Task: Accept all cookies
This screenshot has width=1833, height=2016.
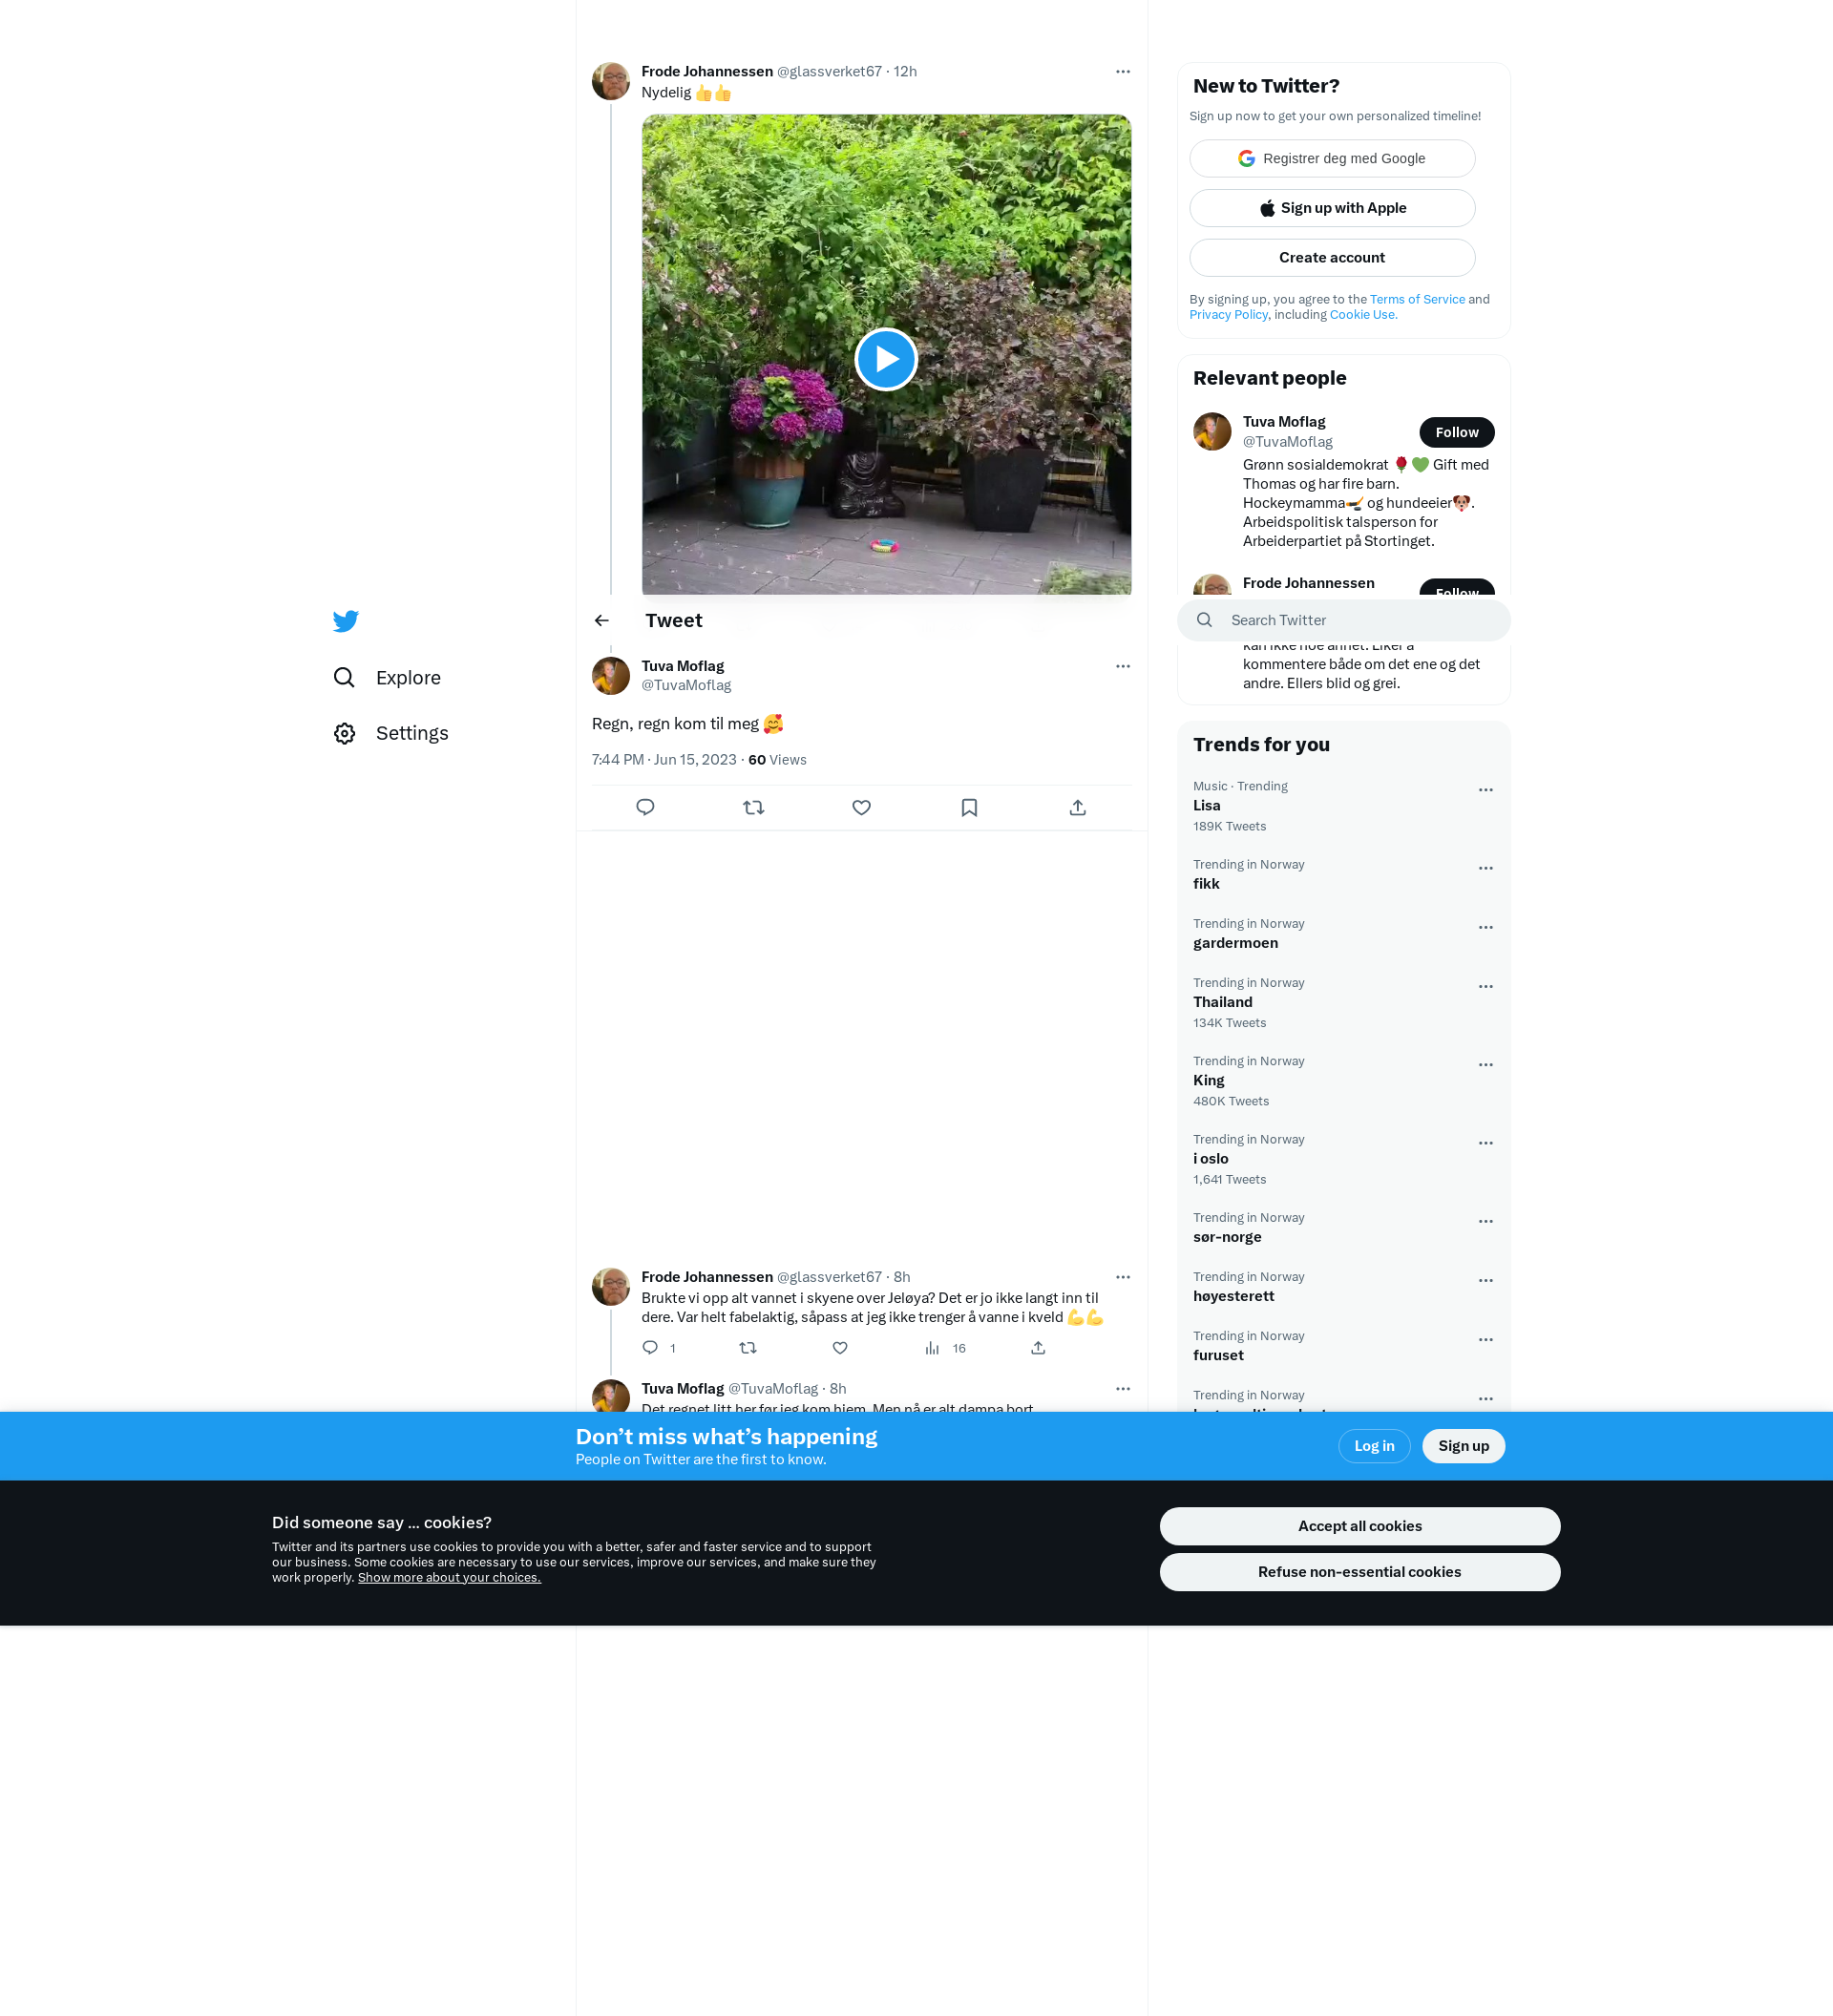Action: 1359,1527
